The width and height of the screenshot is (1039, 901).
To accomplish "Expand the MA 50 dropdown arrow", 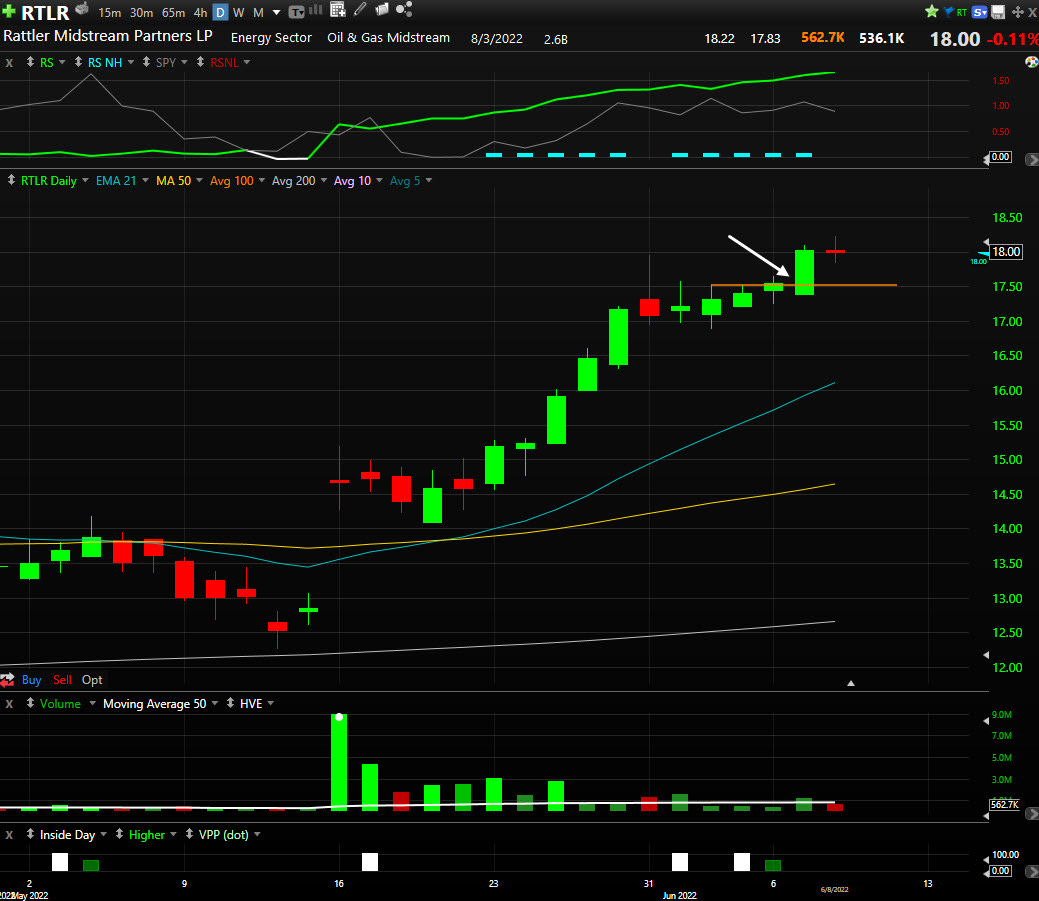I will 199,180.
